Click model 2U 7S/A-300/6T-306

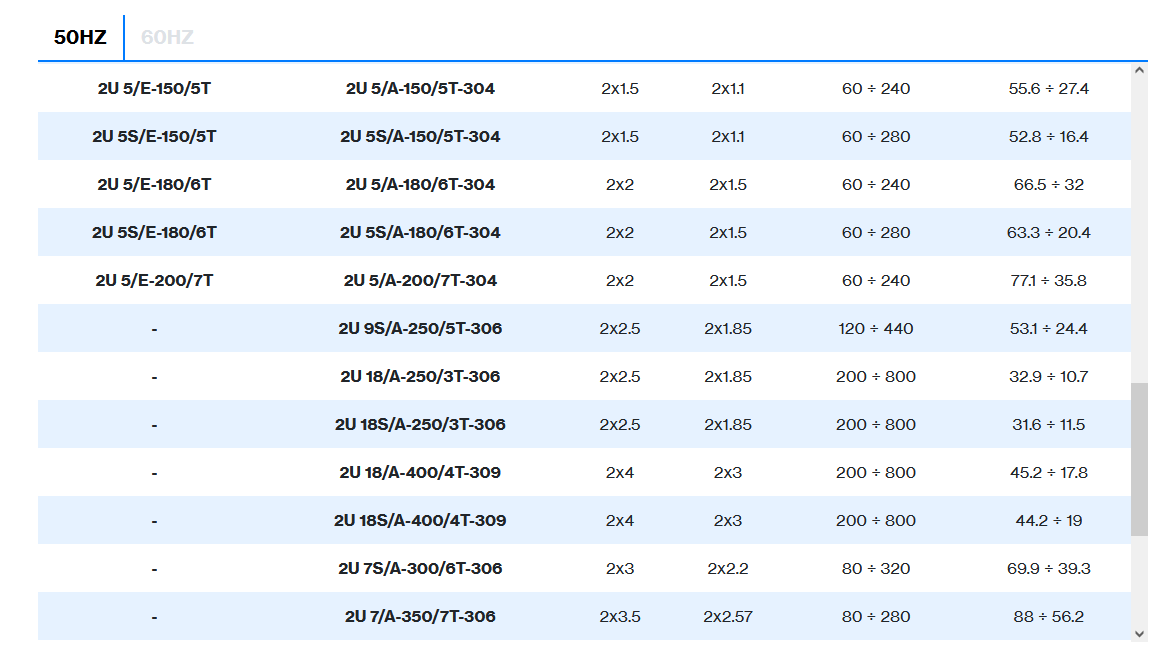point(420,568)
